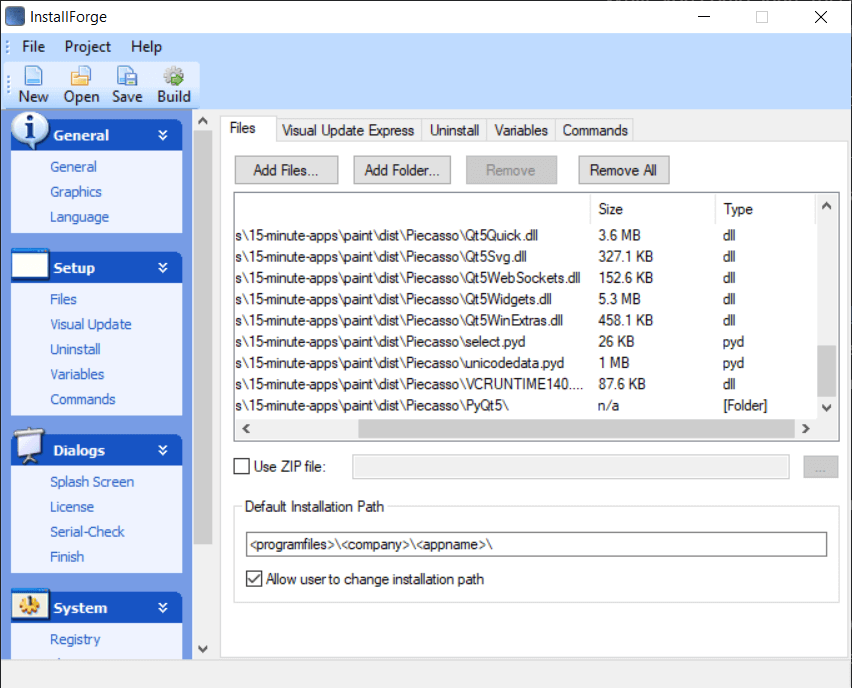Select the select.pyd file row
The image size is (852, 688).
point(525,341)
